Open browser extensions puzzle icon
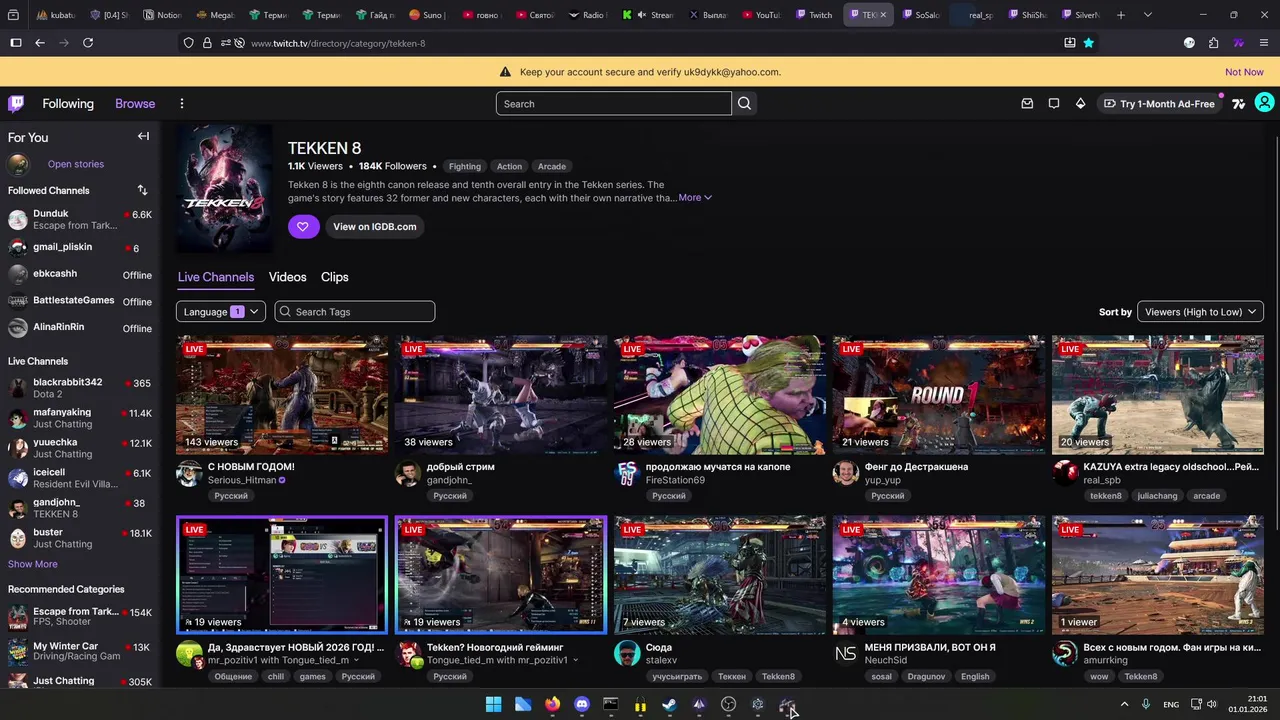1280x720 pixels. 1213,43
